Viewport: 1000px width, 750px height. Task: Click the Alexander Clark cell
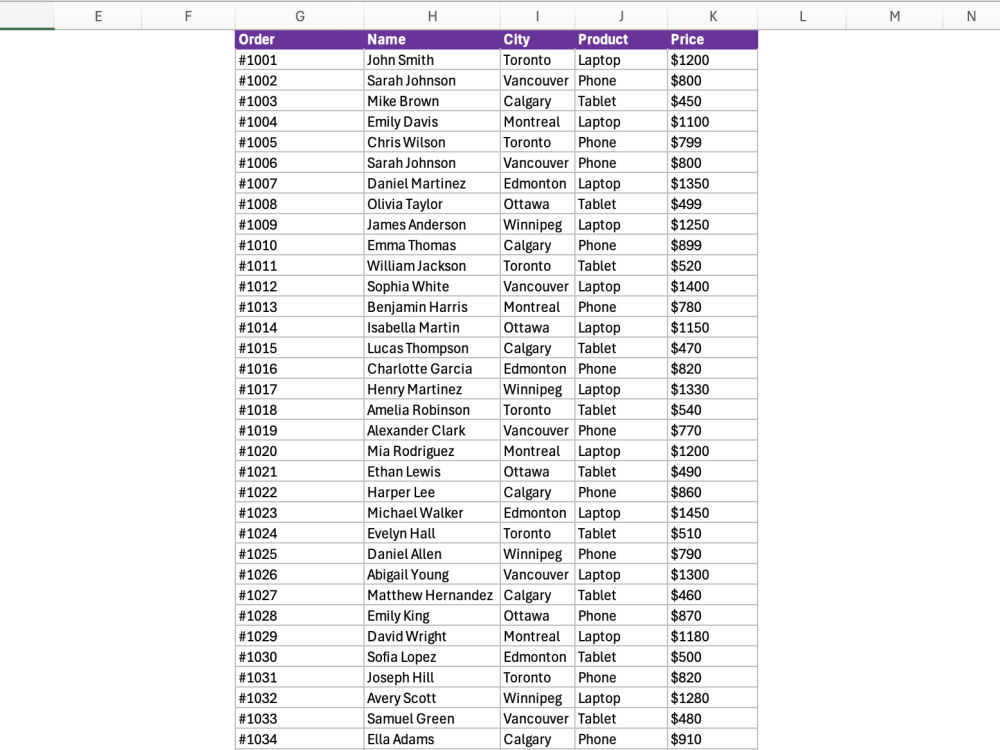432,430
